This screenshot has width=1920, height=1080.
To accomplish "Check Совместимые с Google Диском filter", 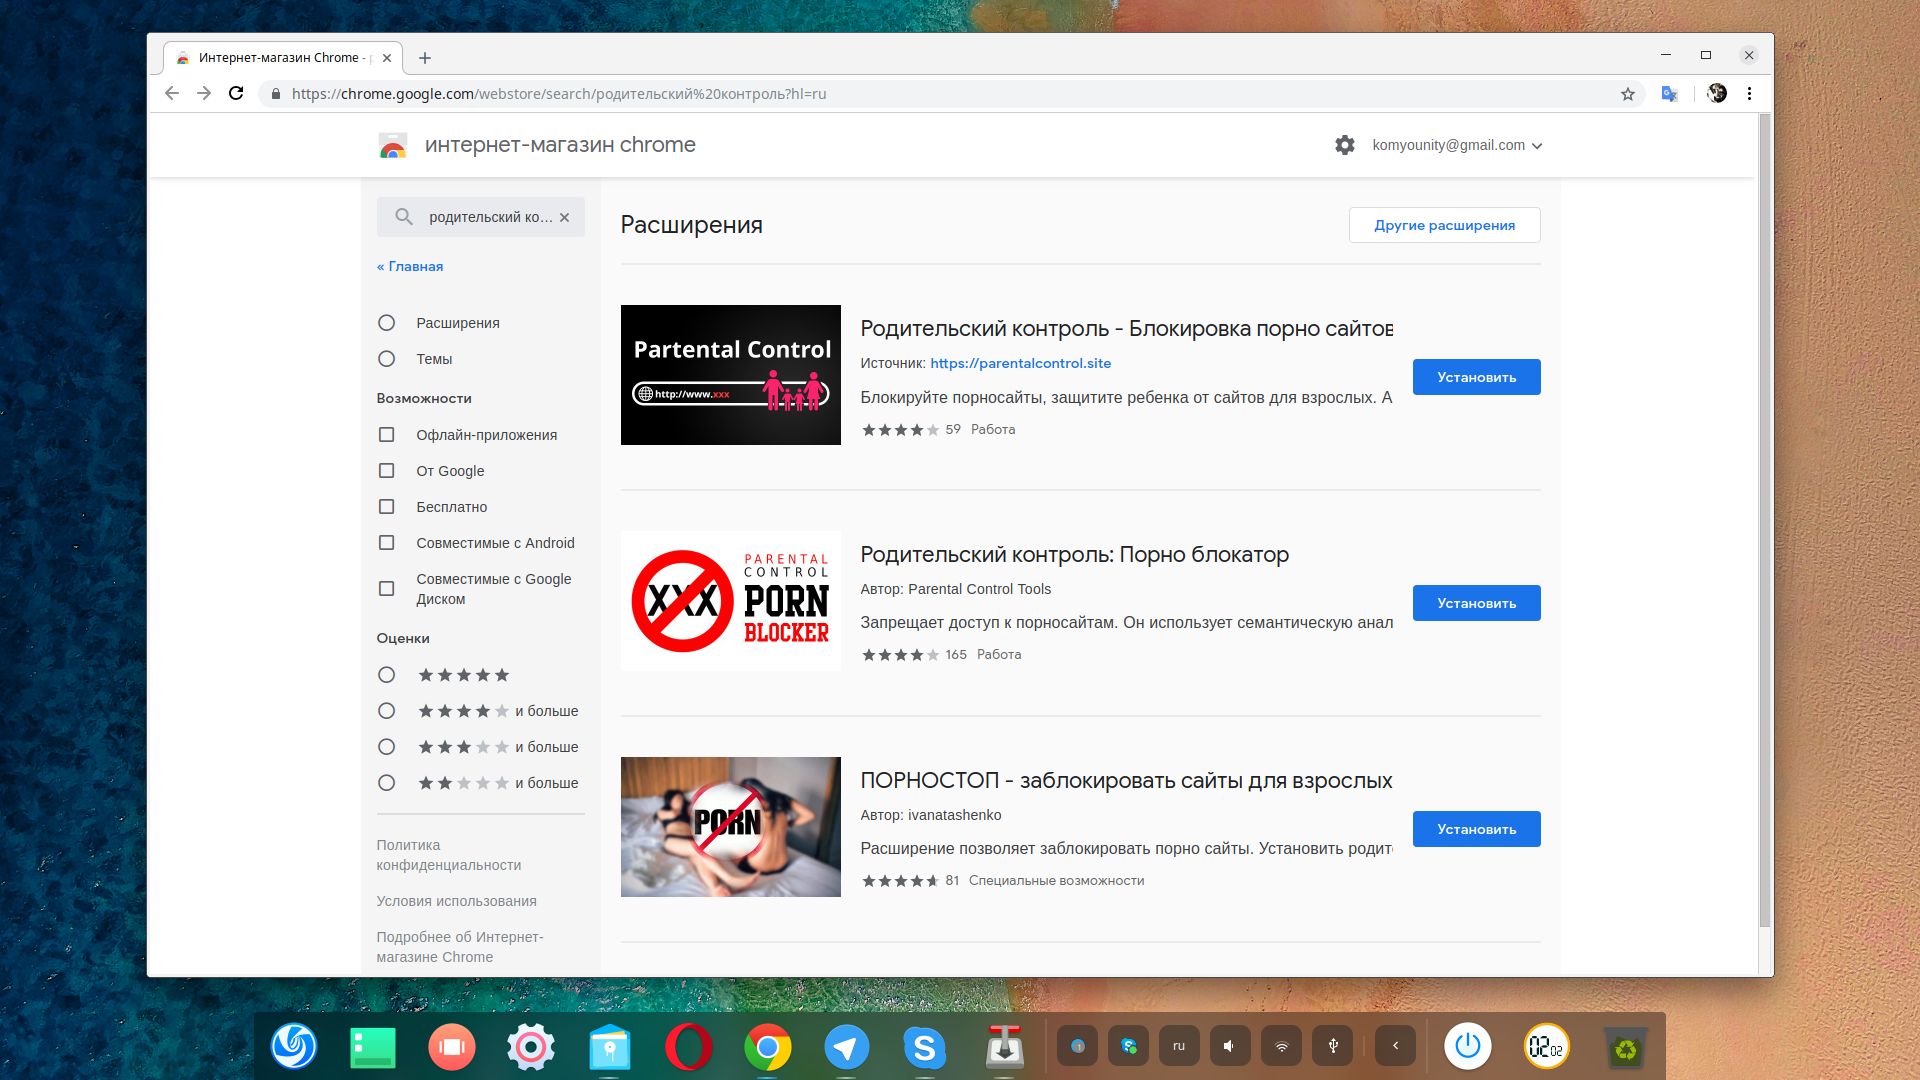I will coord(387,589).
